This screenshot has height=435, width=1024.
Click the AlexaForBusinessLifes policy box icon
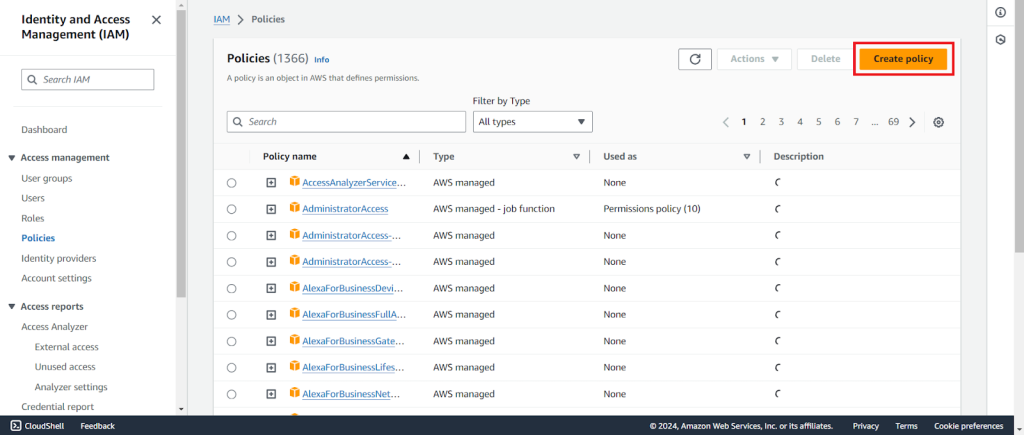tap(295, 367)
